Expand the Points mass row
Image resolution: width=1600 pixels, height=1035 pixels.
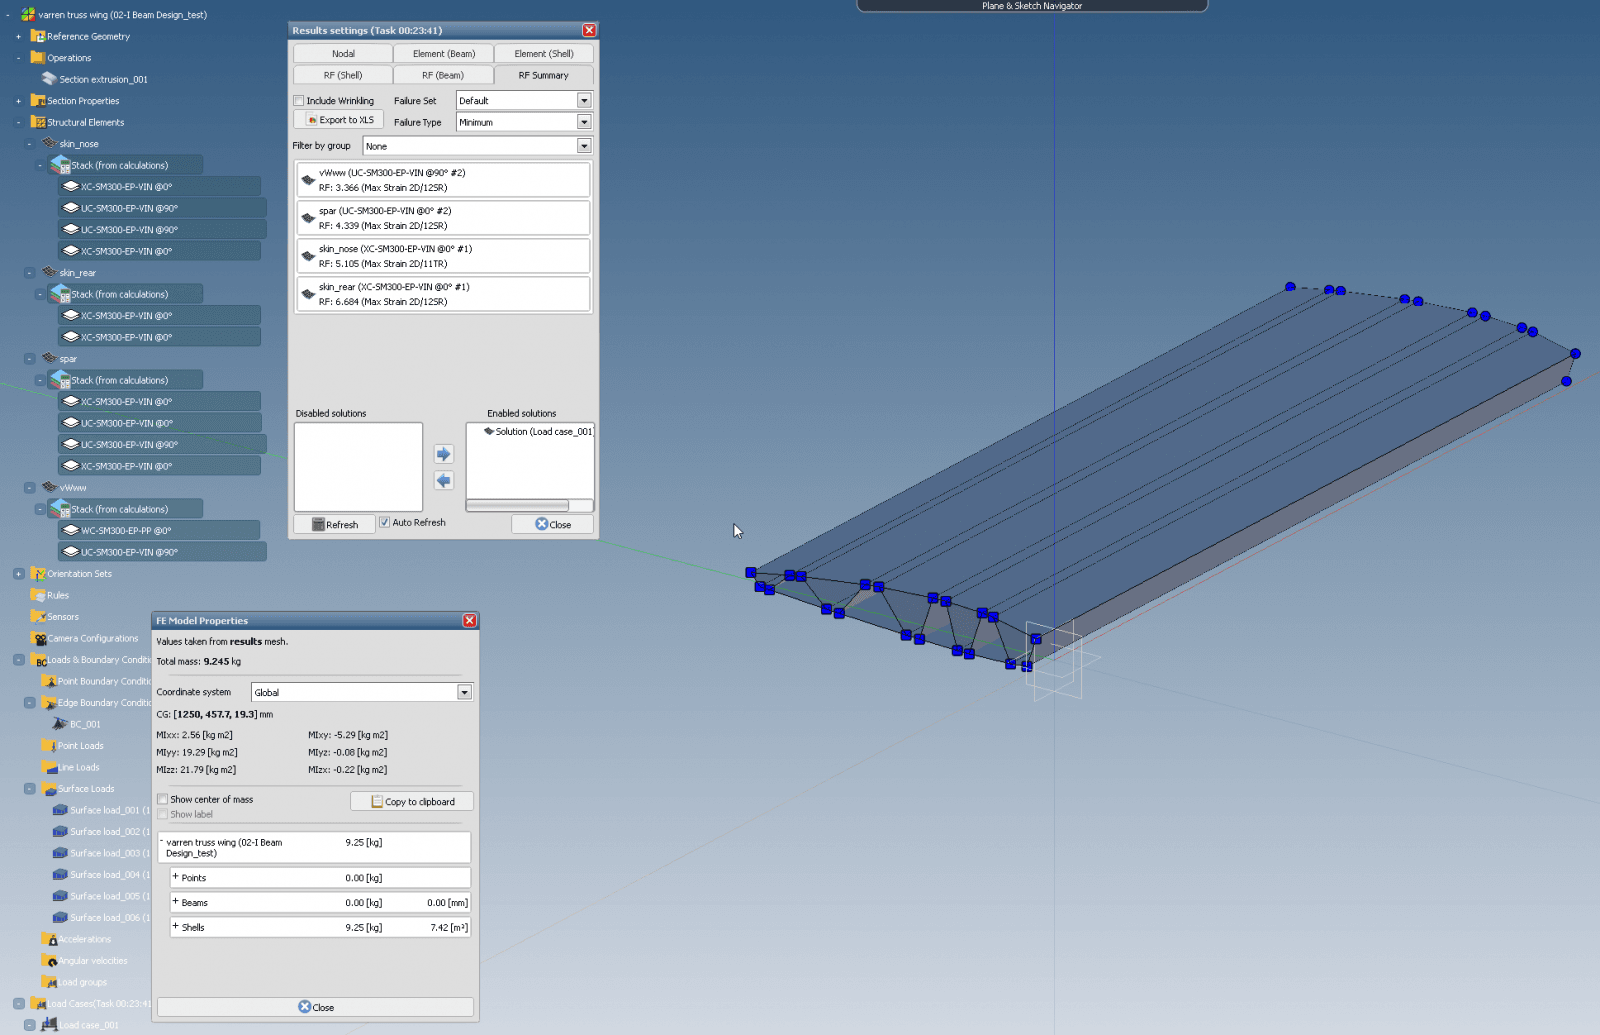point(175,877)
